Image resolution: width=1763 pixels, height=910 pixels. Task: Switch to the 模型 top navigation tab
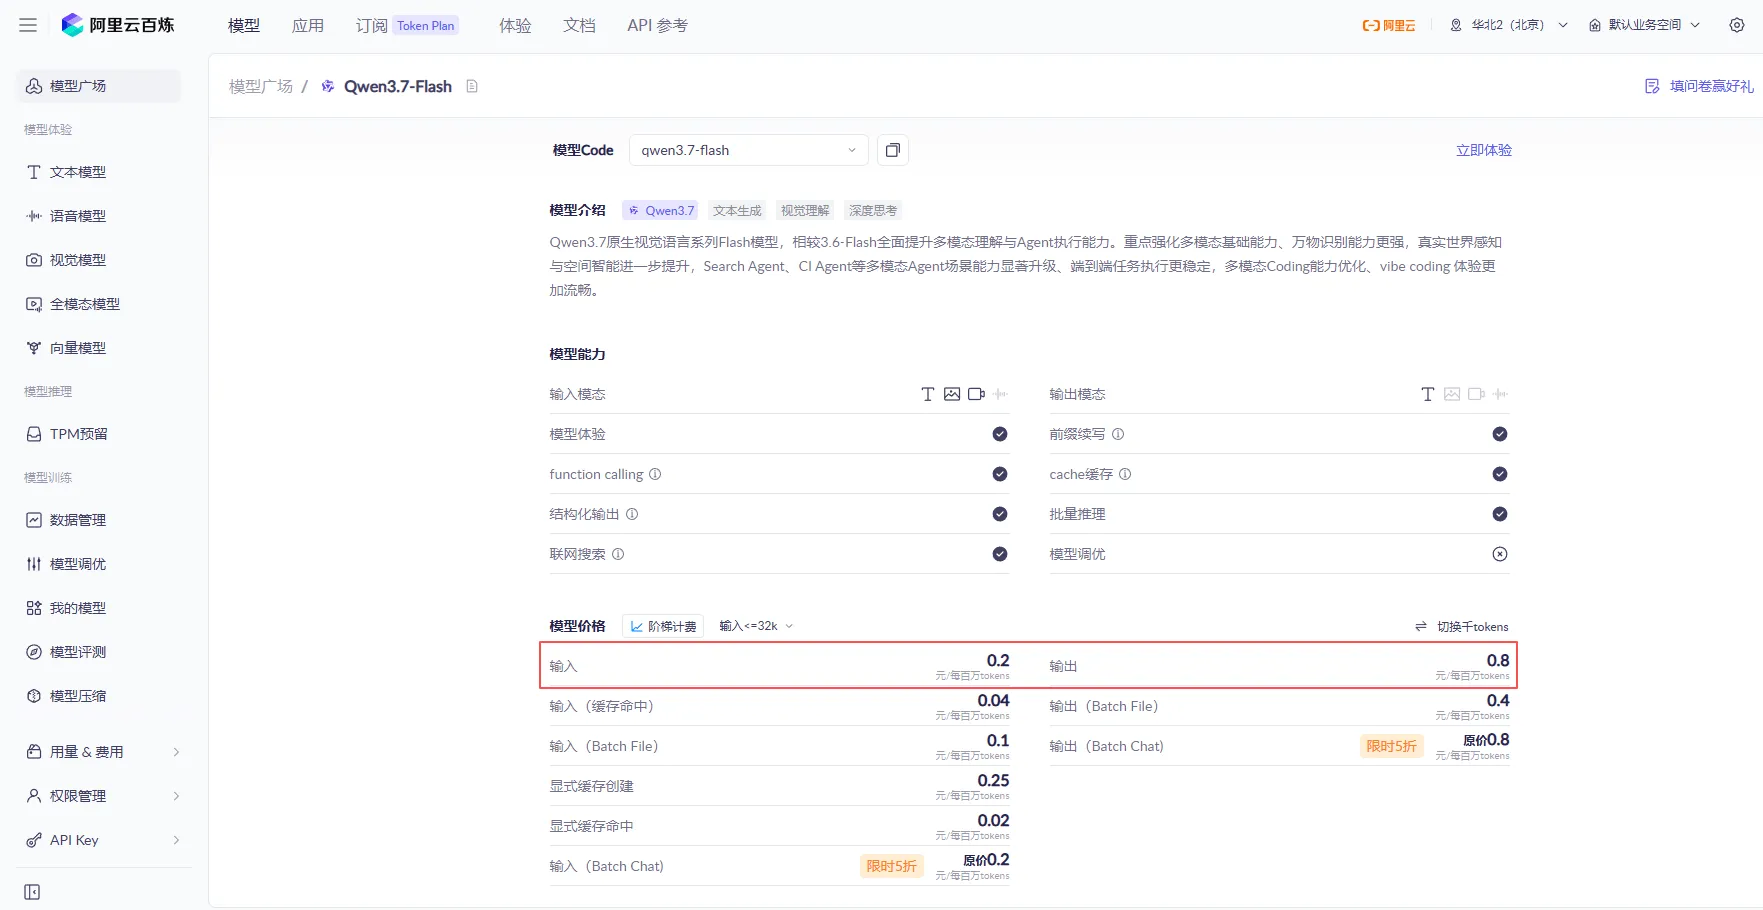(x=244, y=25)
